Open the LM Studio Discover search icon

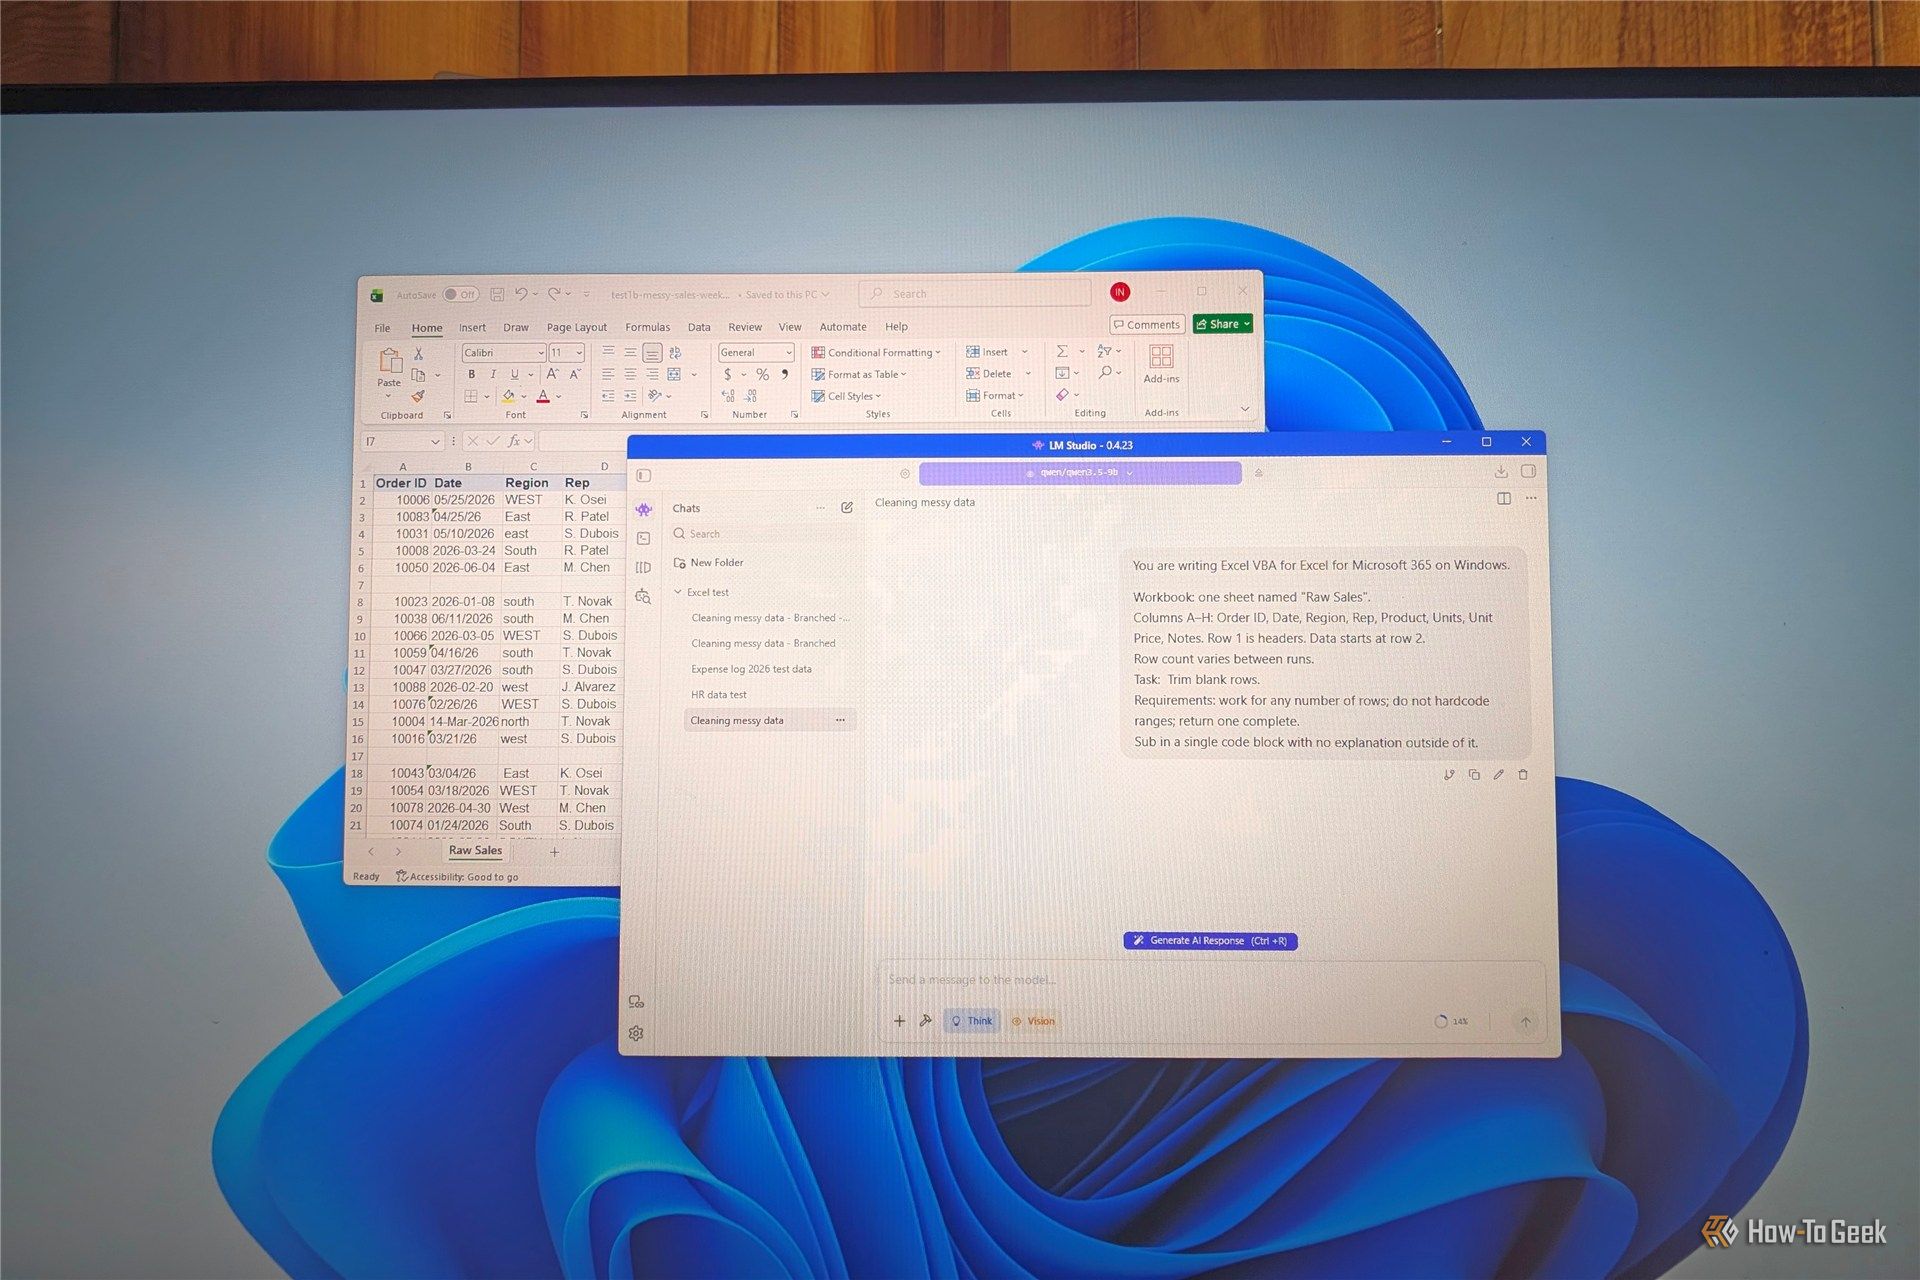click(x=643, y=597)
